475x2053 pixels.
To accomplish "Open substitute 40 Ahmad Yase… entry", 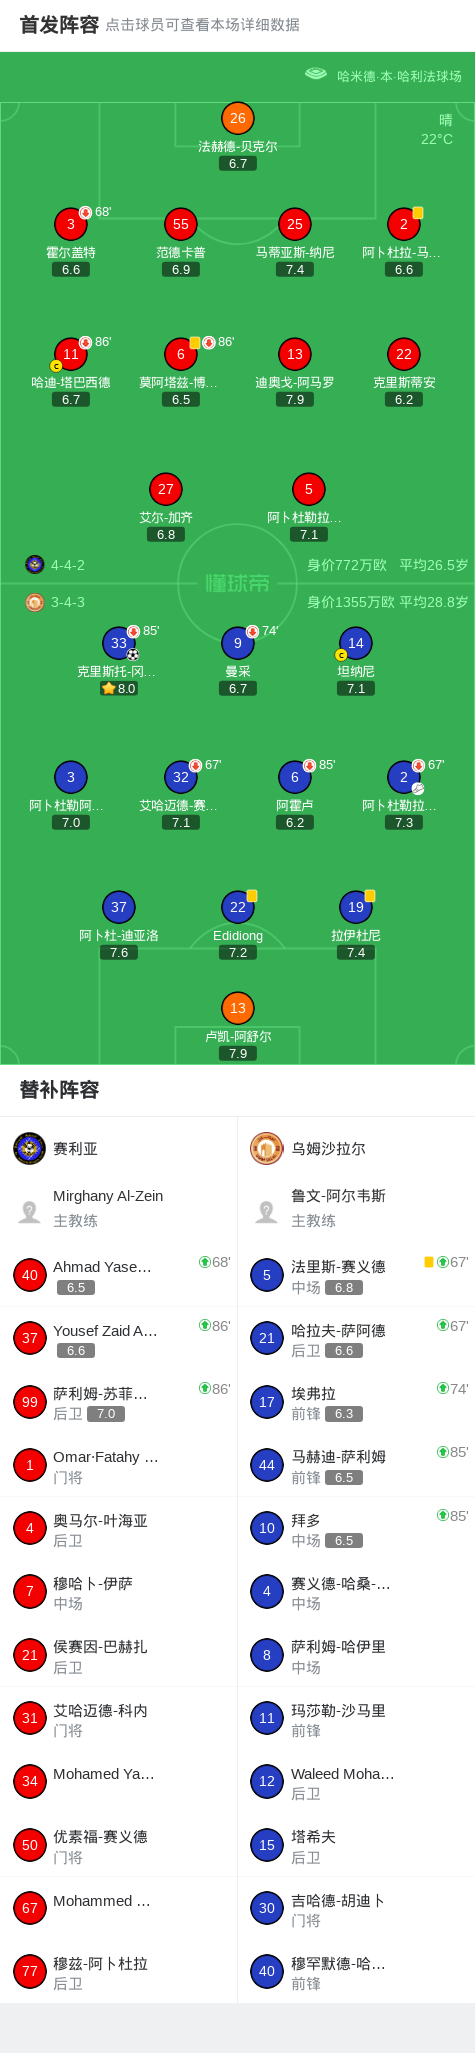I will tap(119, 1275).
